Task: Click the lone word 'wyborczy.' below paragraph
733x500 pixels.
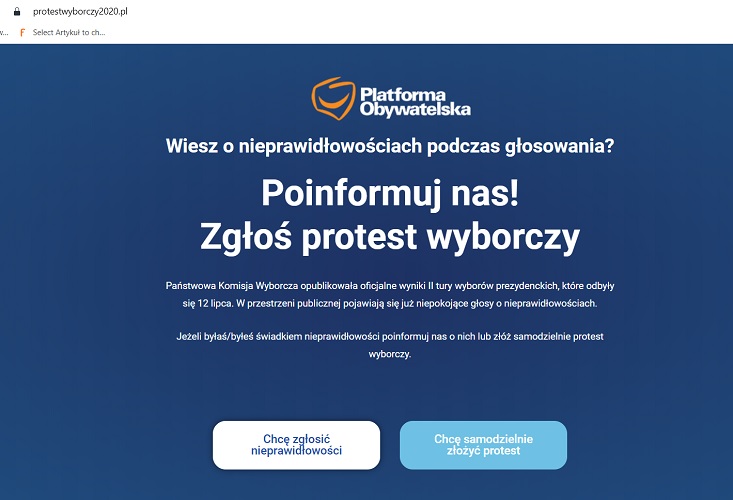Action: [x=390, y=354]
